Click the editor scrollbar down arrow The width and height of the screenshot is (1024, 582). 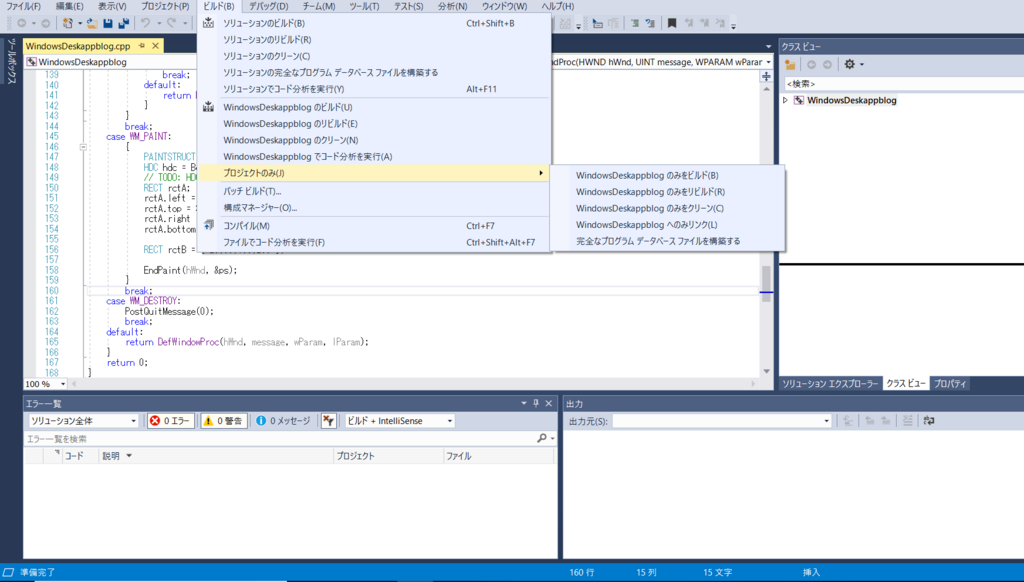(x=766, y=371)
